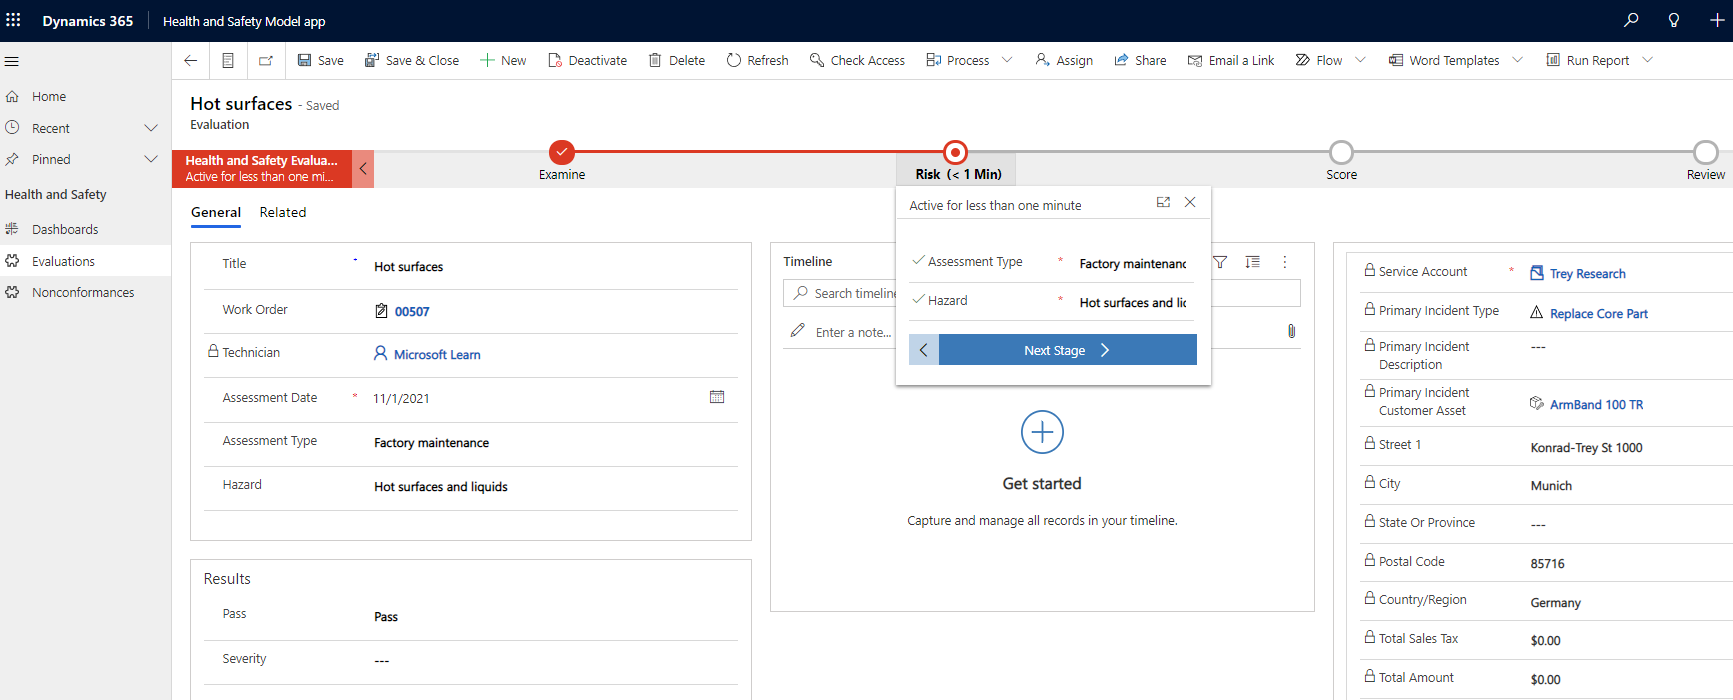
Task: Select the Review stage circle
Action: pyautogui.click(x=1705, y=152)
